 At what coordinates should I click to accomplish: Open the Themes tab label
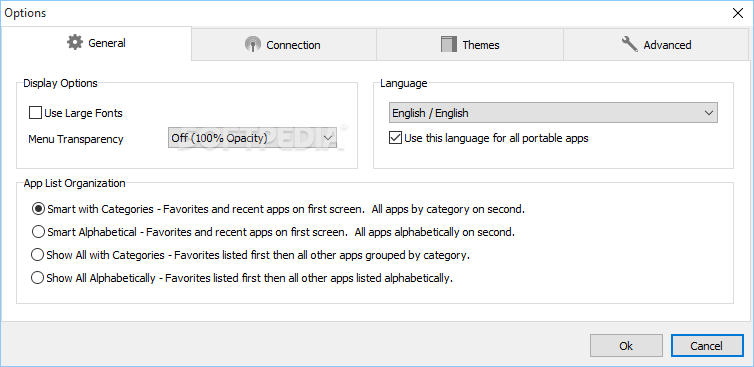(x=481, y=45)
